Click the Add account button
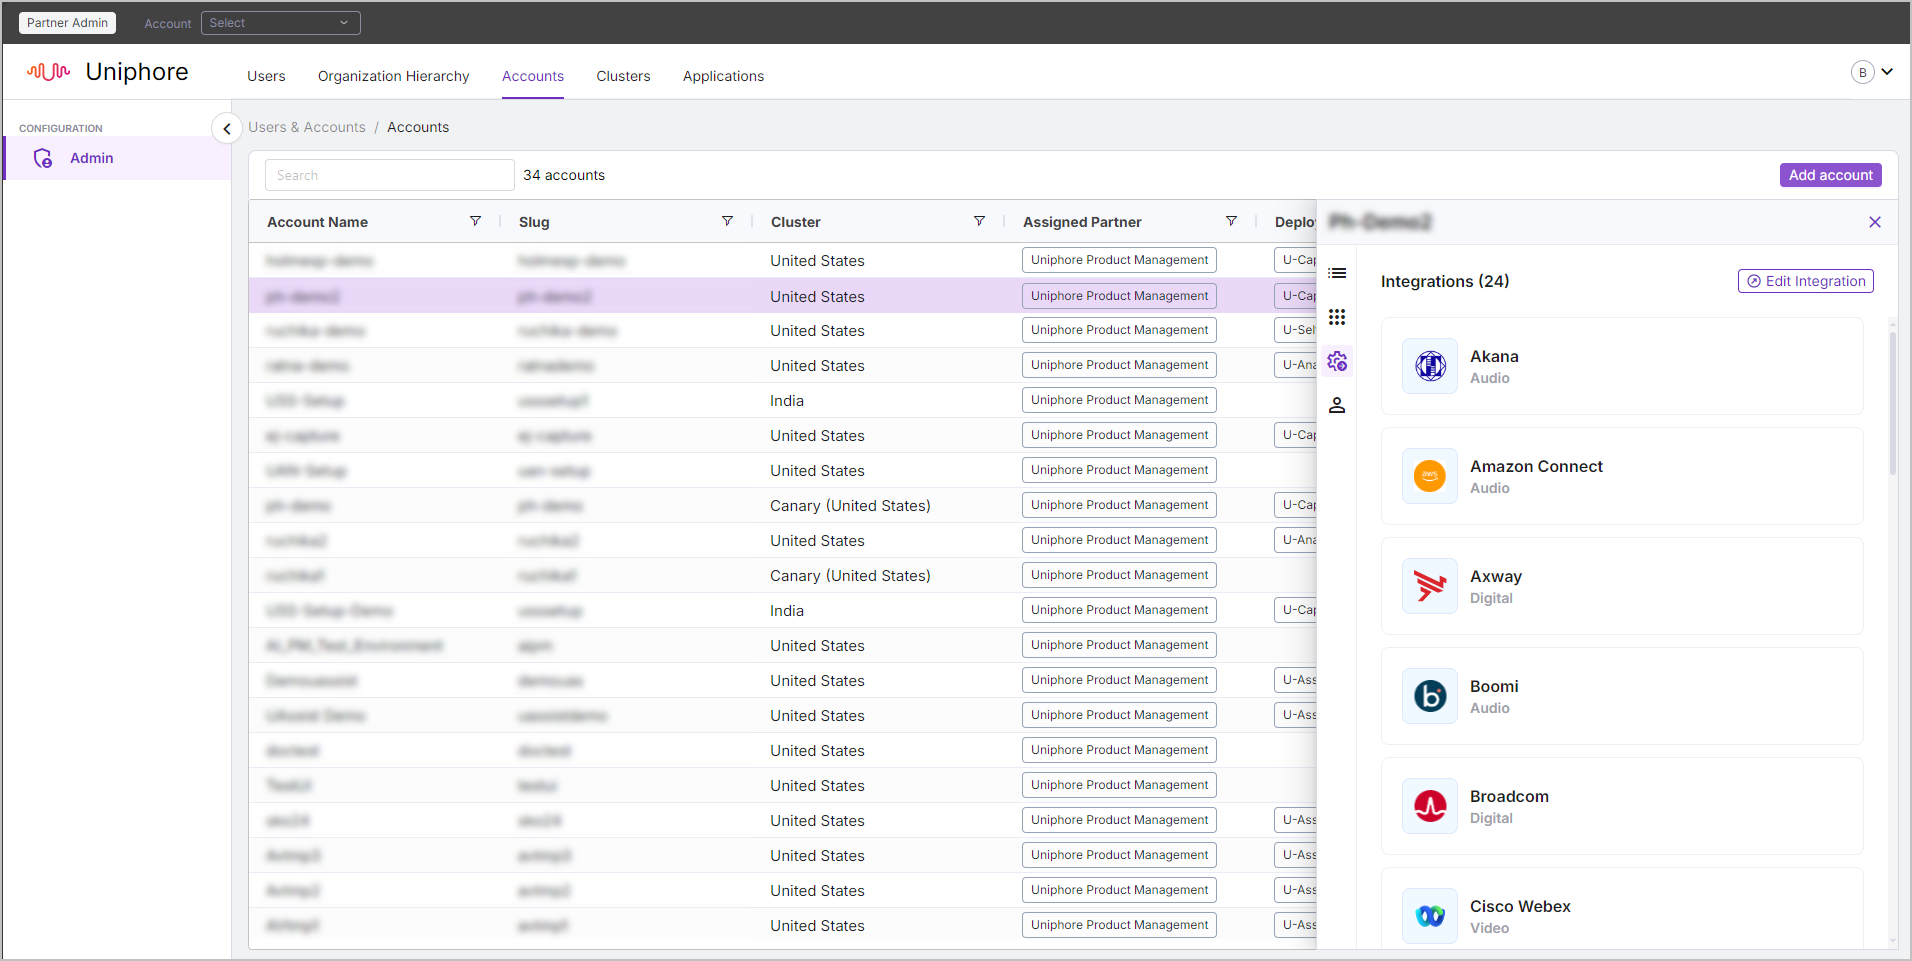1912x961 pixels. (1830, 175)
